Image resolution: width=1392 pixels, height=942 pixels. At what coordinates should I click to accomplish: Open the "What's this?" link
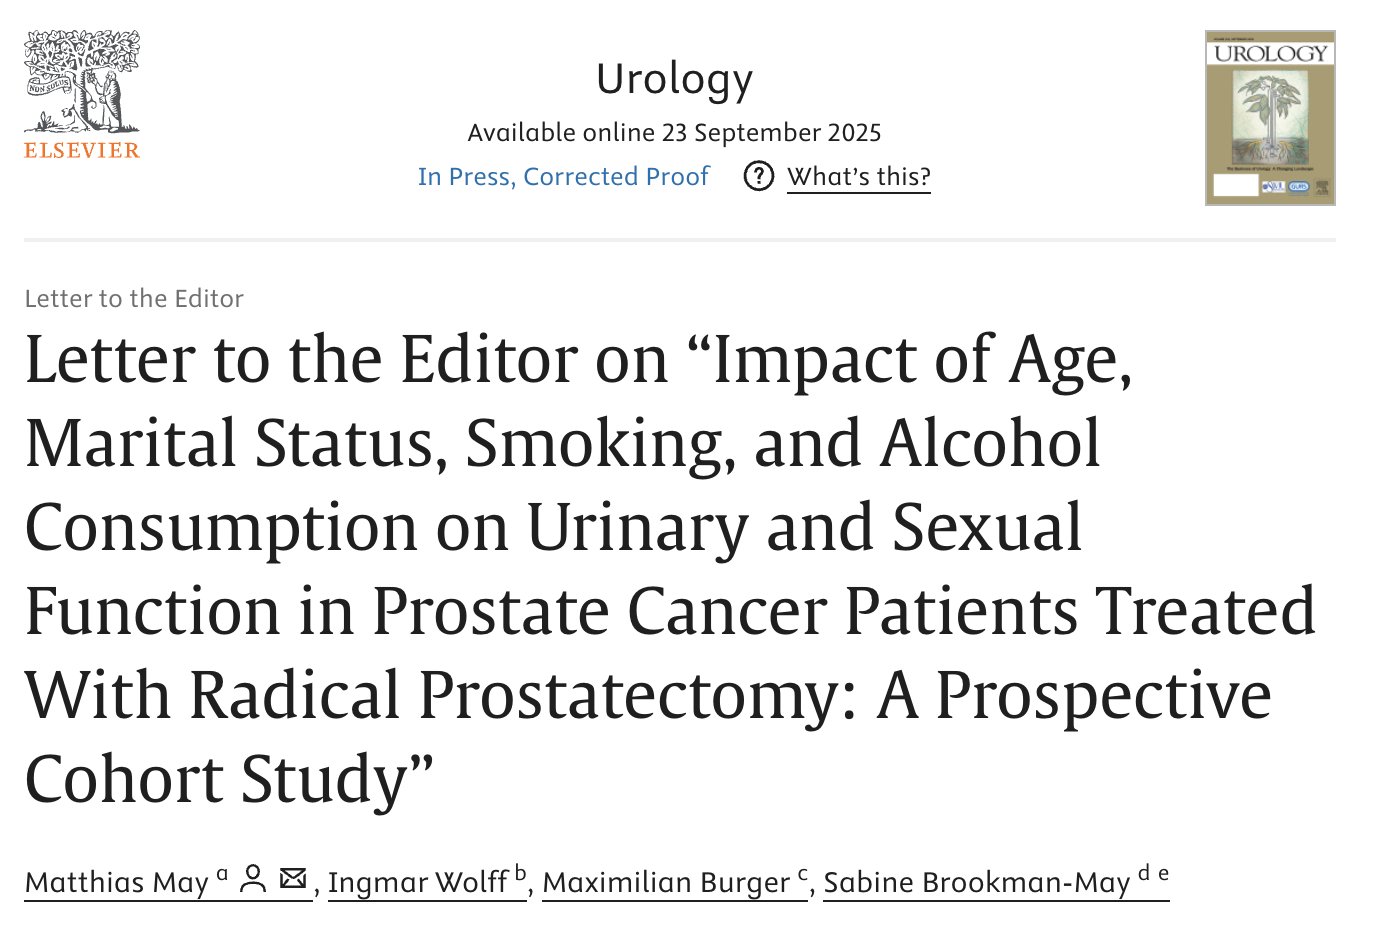click(x=858, y=177)
